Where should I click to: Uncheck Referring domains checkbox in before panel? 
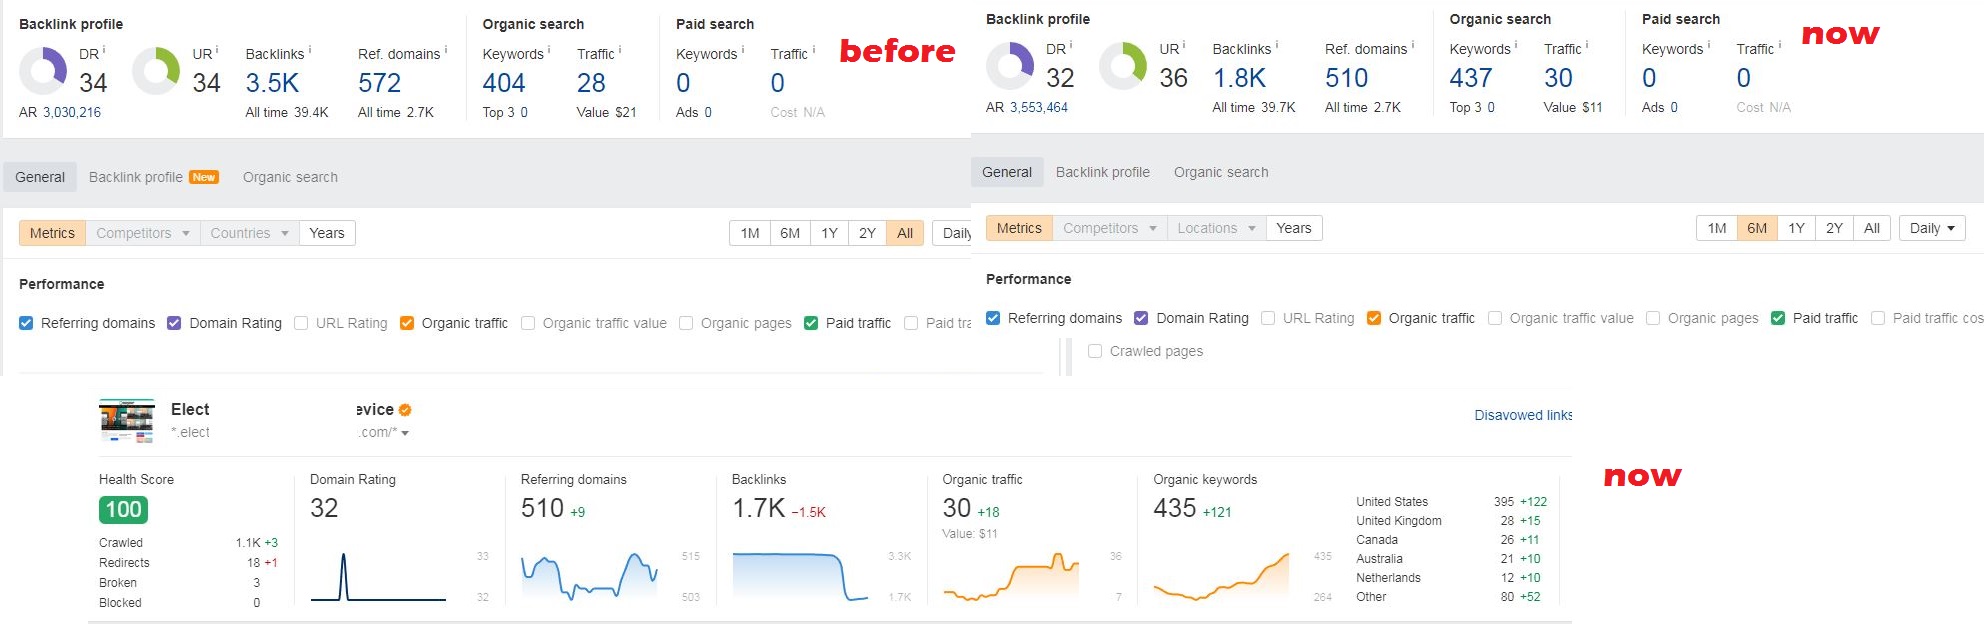coord(26,323)
